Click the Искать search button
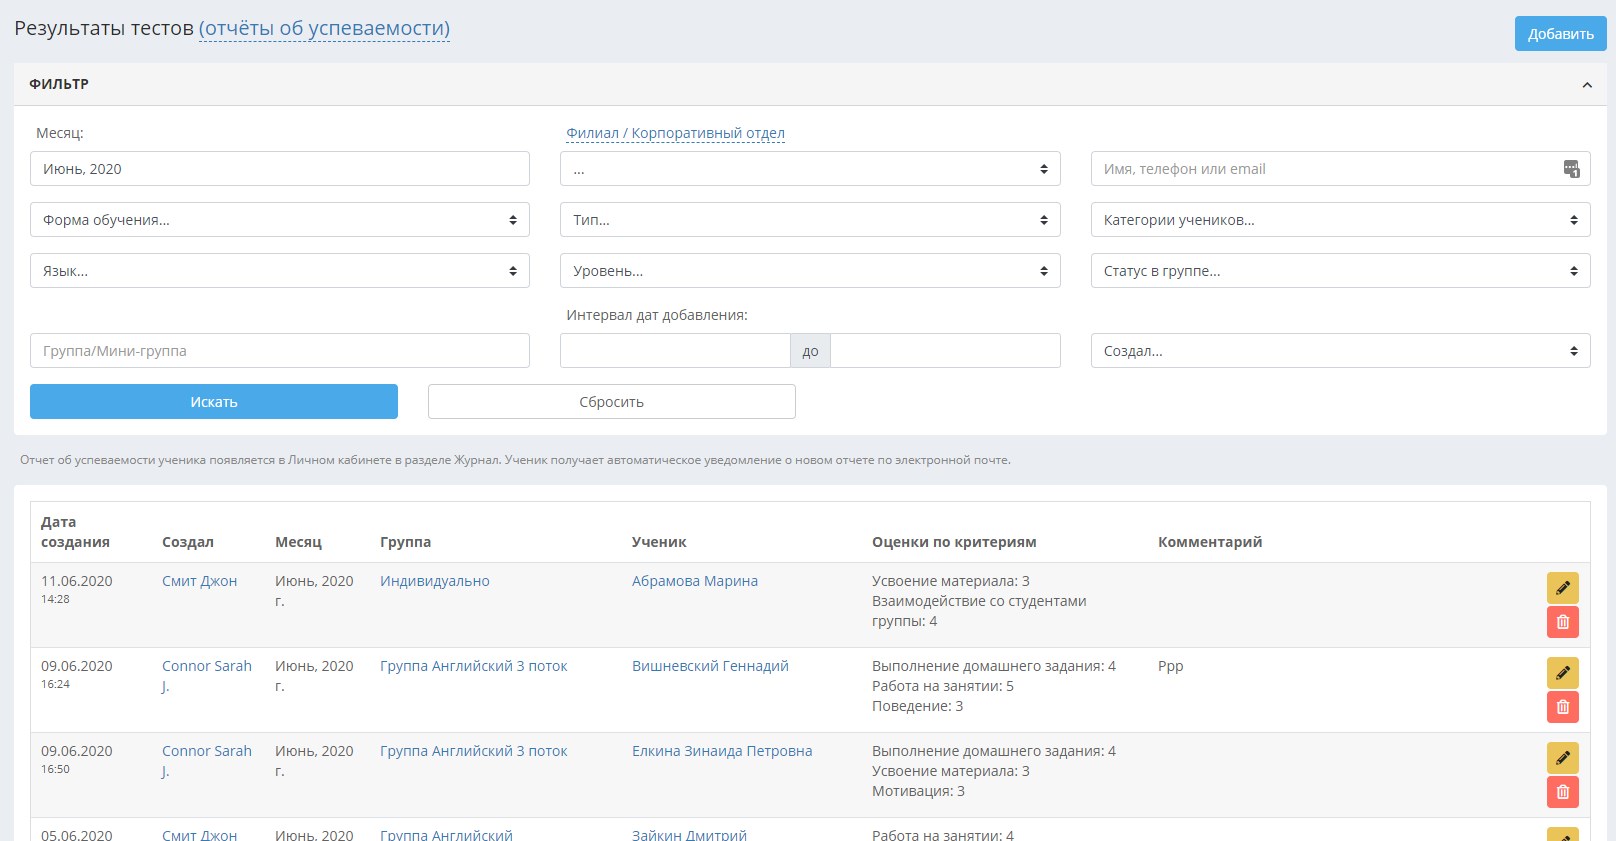 coord(214,402)
